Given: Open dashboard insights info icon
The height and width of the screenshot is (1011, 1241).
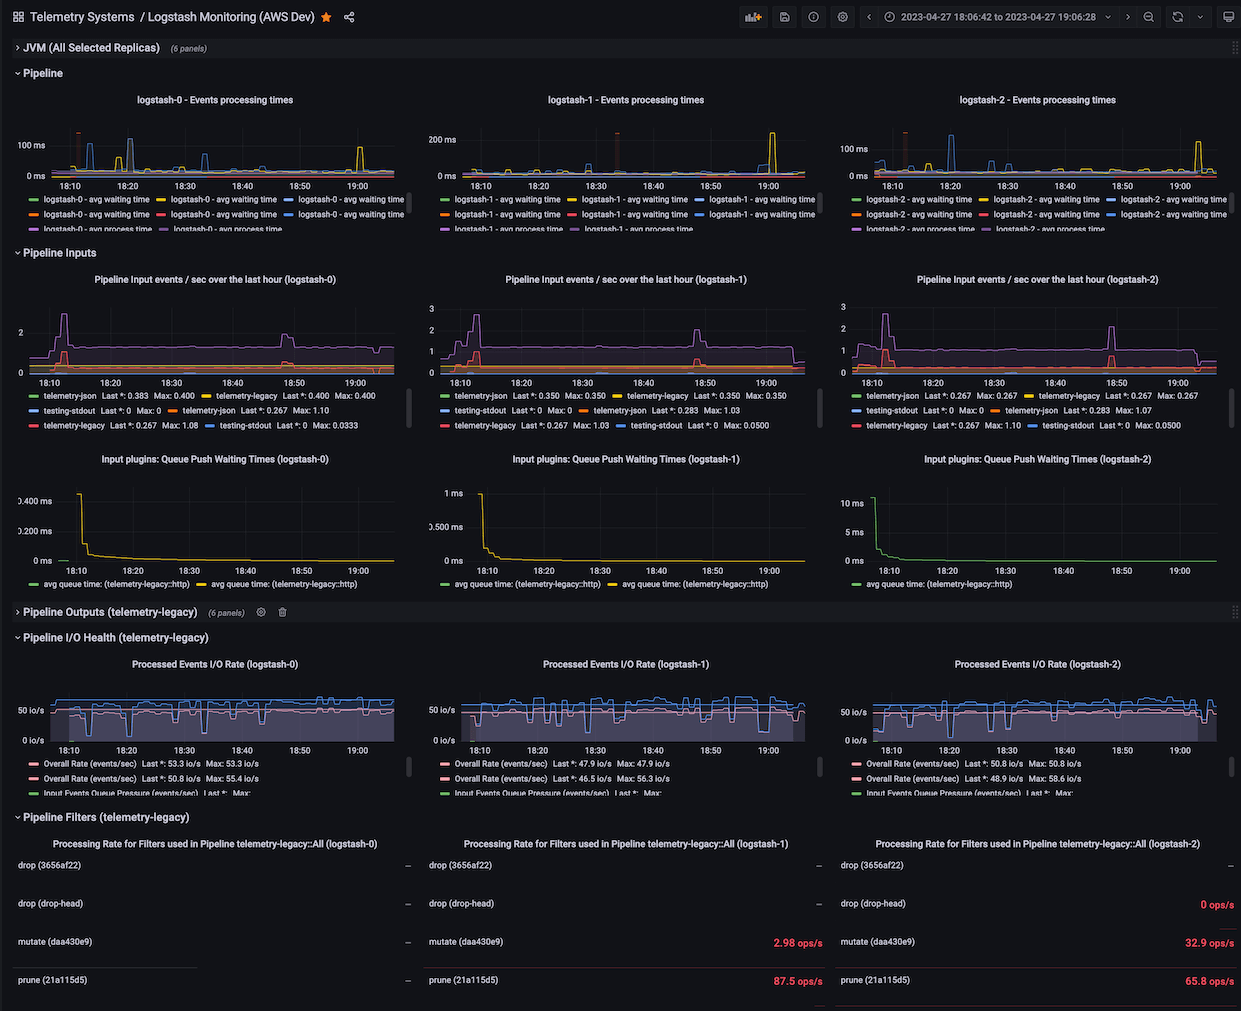Looking at the screenshot, I should (x=813, y=17).
